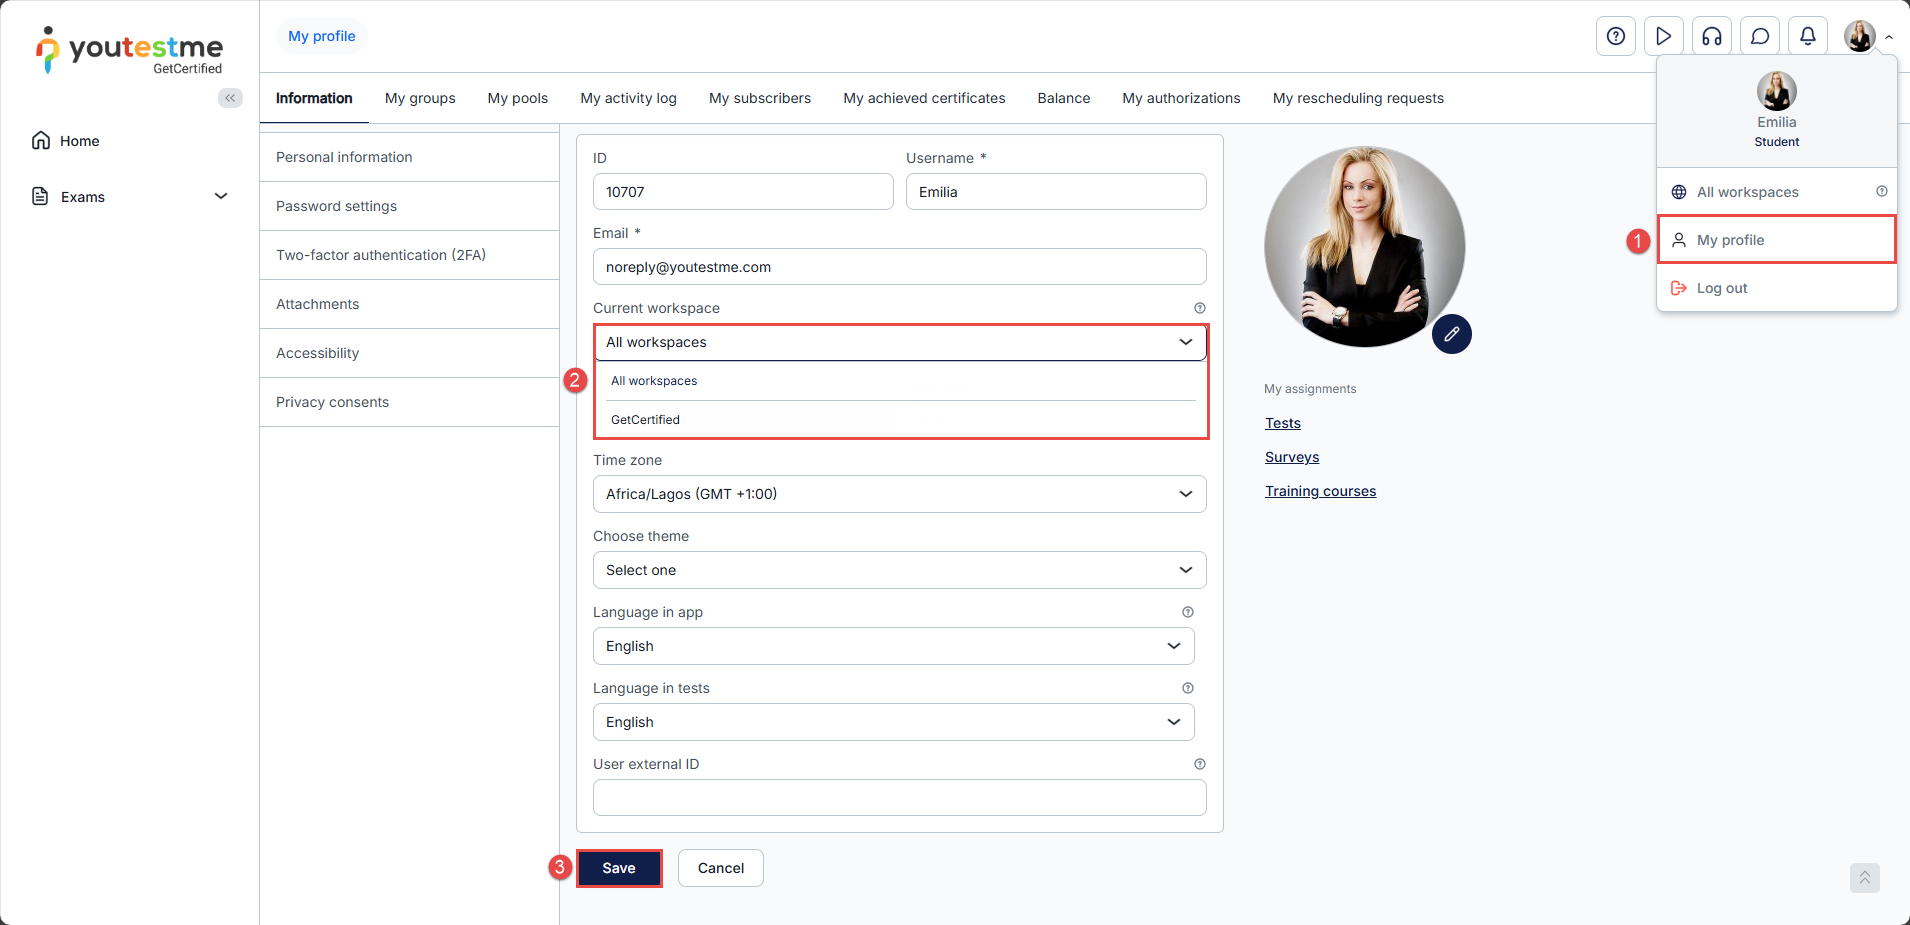Open the chat bubble icon
Image resolution: width=1910 pixels, height=925 pixels.
point(1759,37)
